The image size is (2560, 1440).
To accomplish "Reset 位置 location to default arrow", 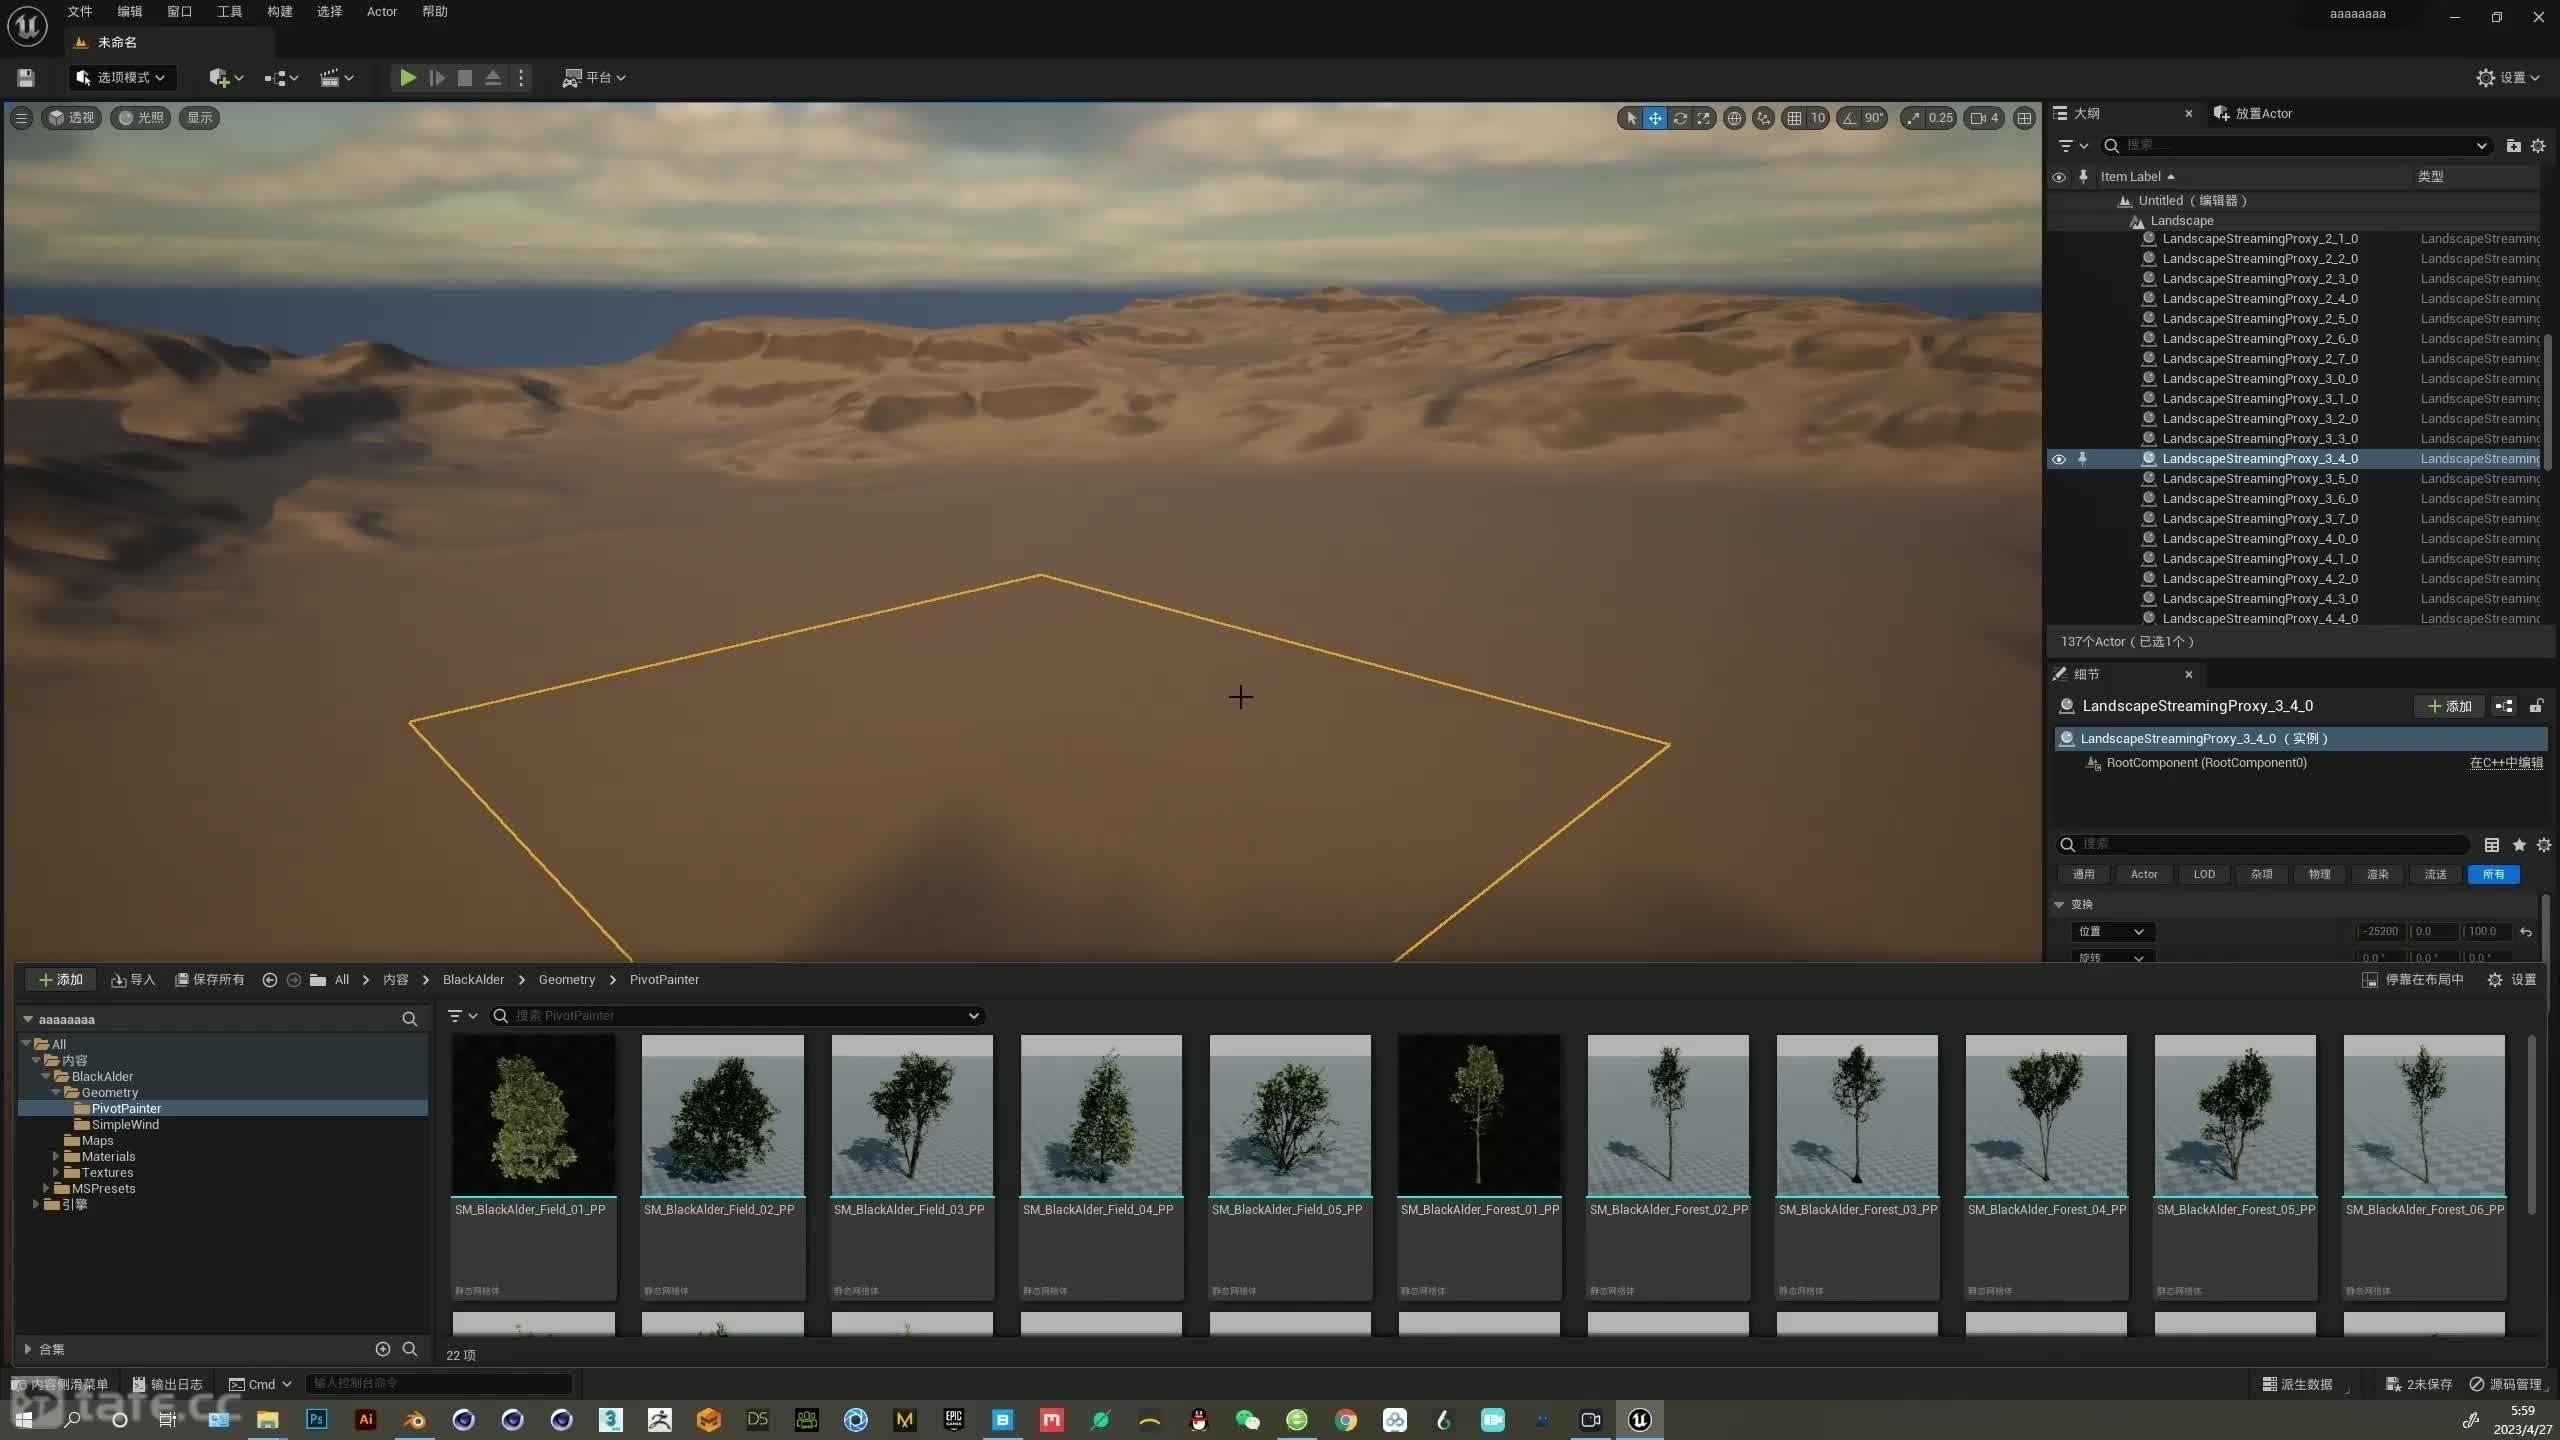I will [x=2526, y=932].
